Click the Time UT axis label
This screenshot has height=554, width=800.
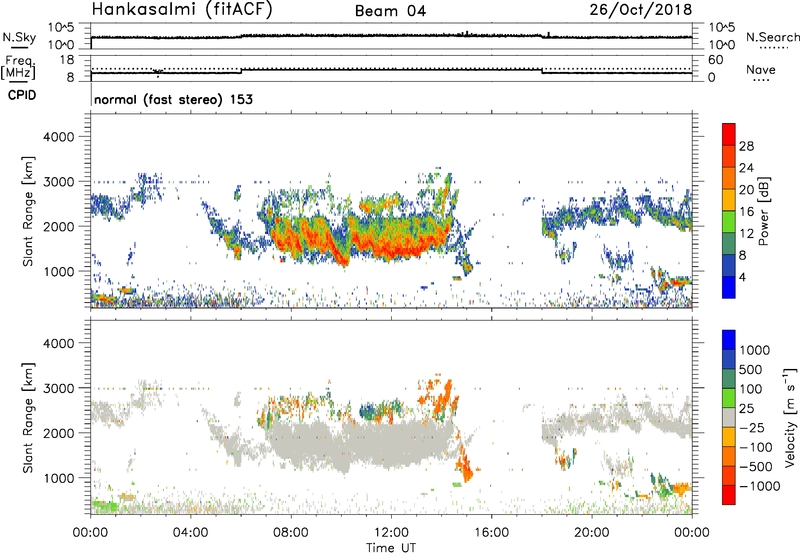[x=391, y=548]
